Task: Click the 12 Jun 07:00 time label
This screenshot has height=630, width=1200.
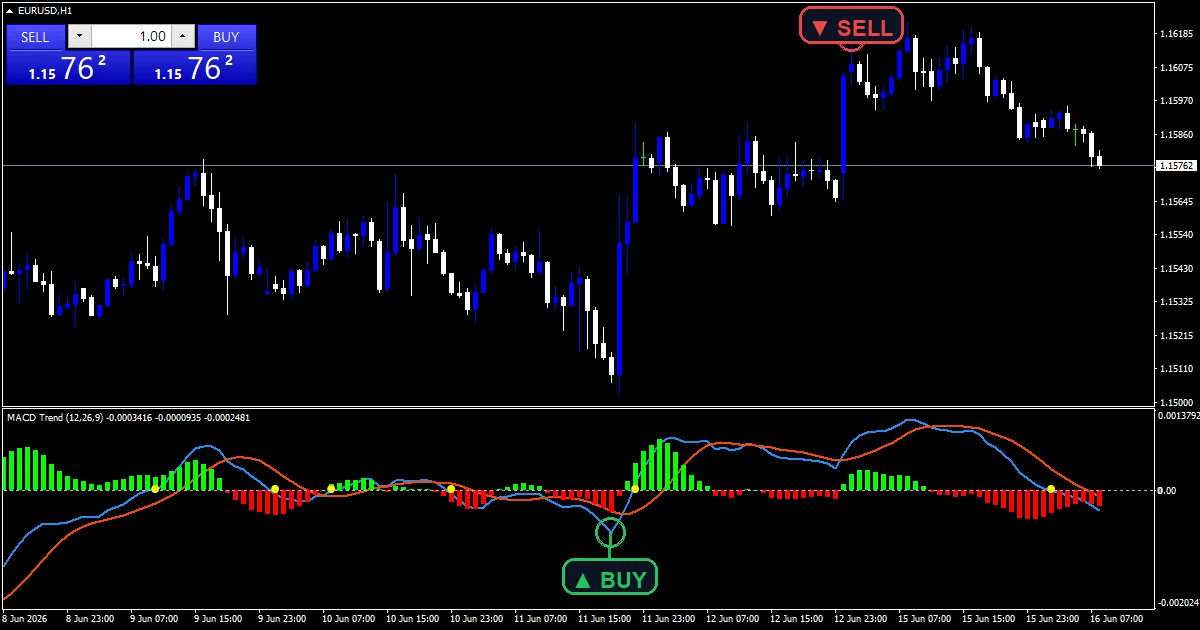Action: (x=732, y=619)
